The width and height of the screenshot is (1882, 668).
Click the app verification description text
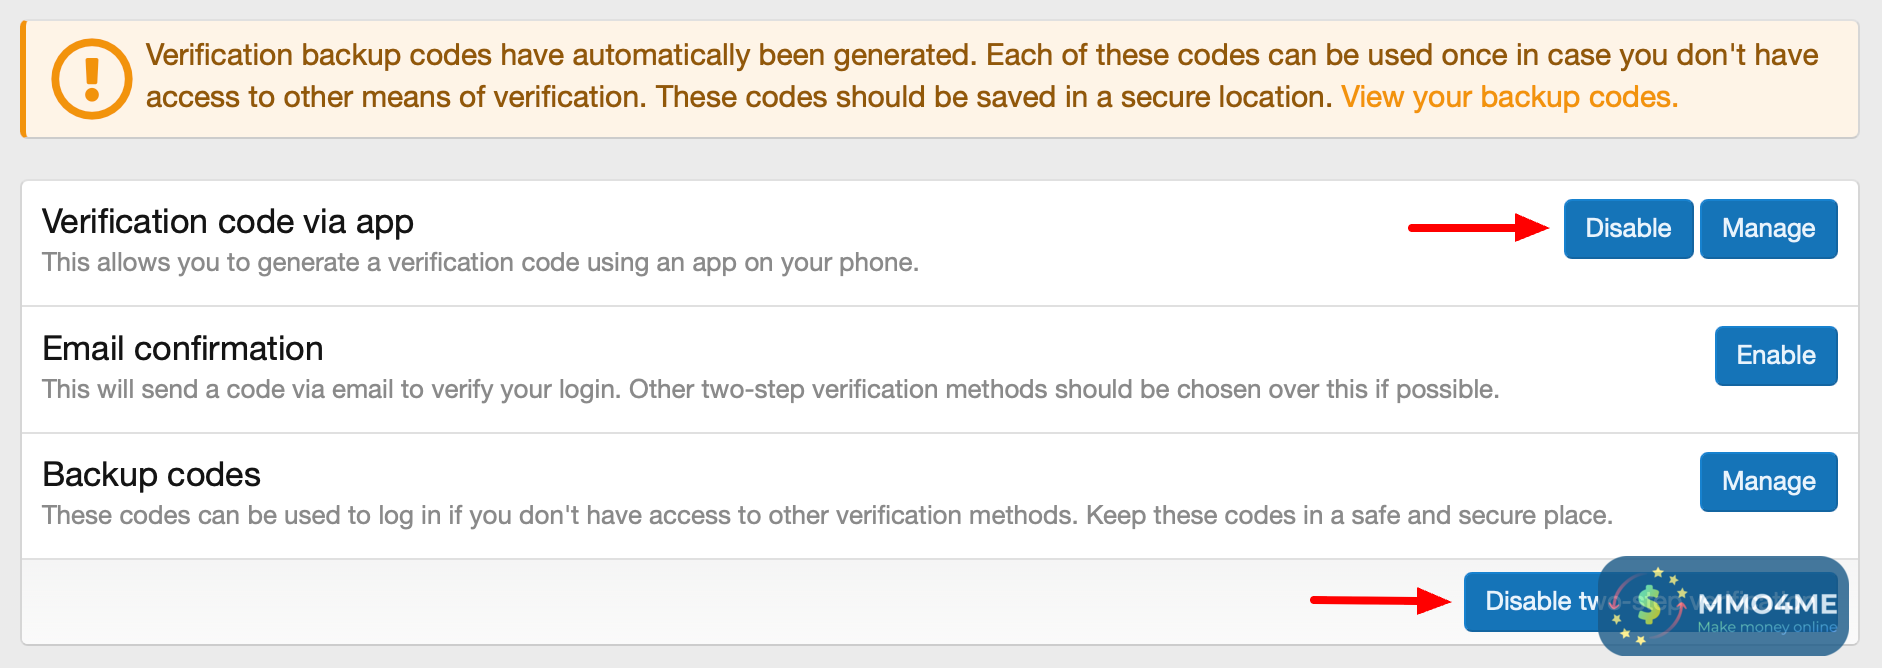(480, 263)
